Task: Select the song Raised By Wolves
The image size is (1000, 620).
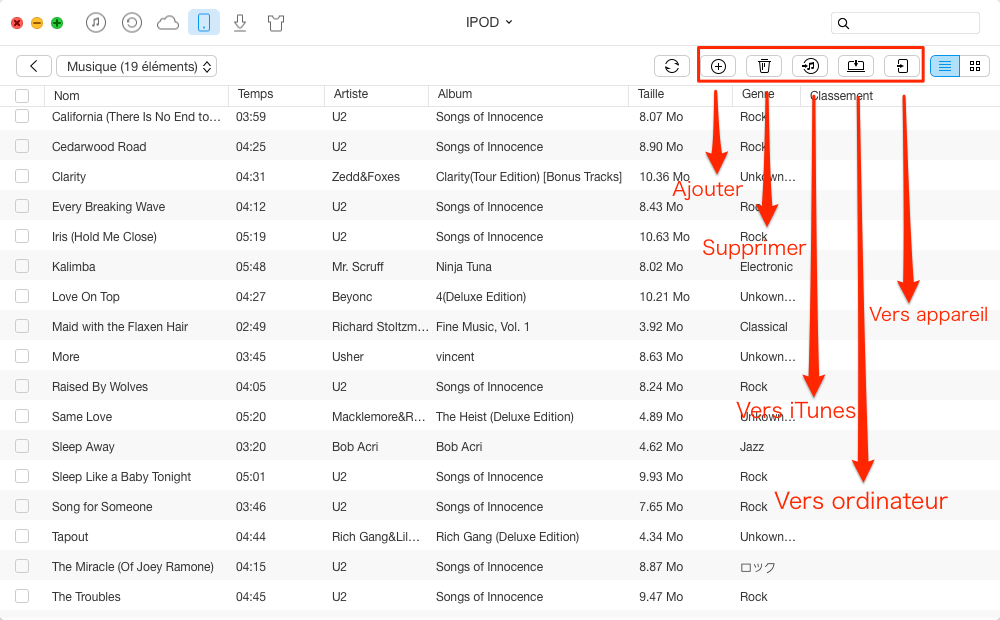Action: click(x=99, y=387)
